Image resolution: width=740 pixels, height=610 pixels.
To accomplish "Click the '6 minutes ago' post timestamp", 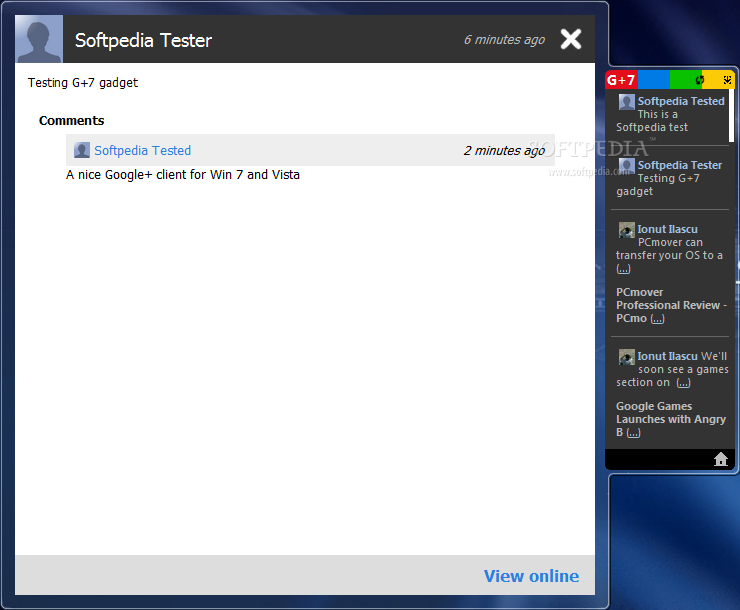I will [x=504, y=40].
